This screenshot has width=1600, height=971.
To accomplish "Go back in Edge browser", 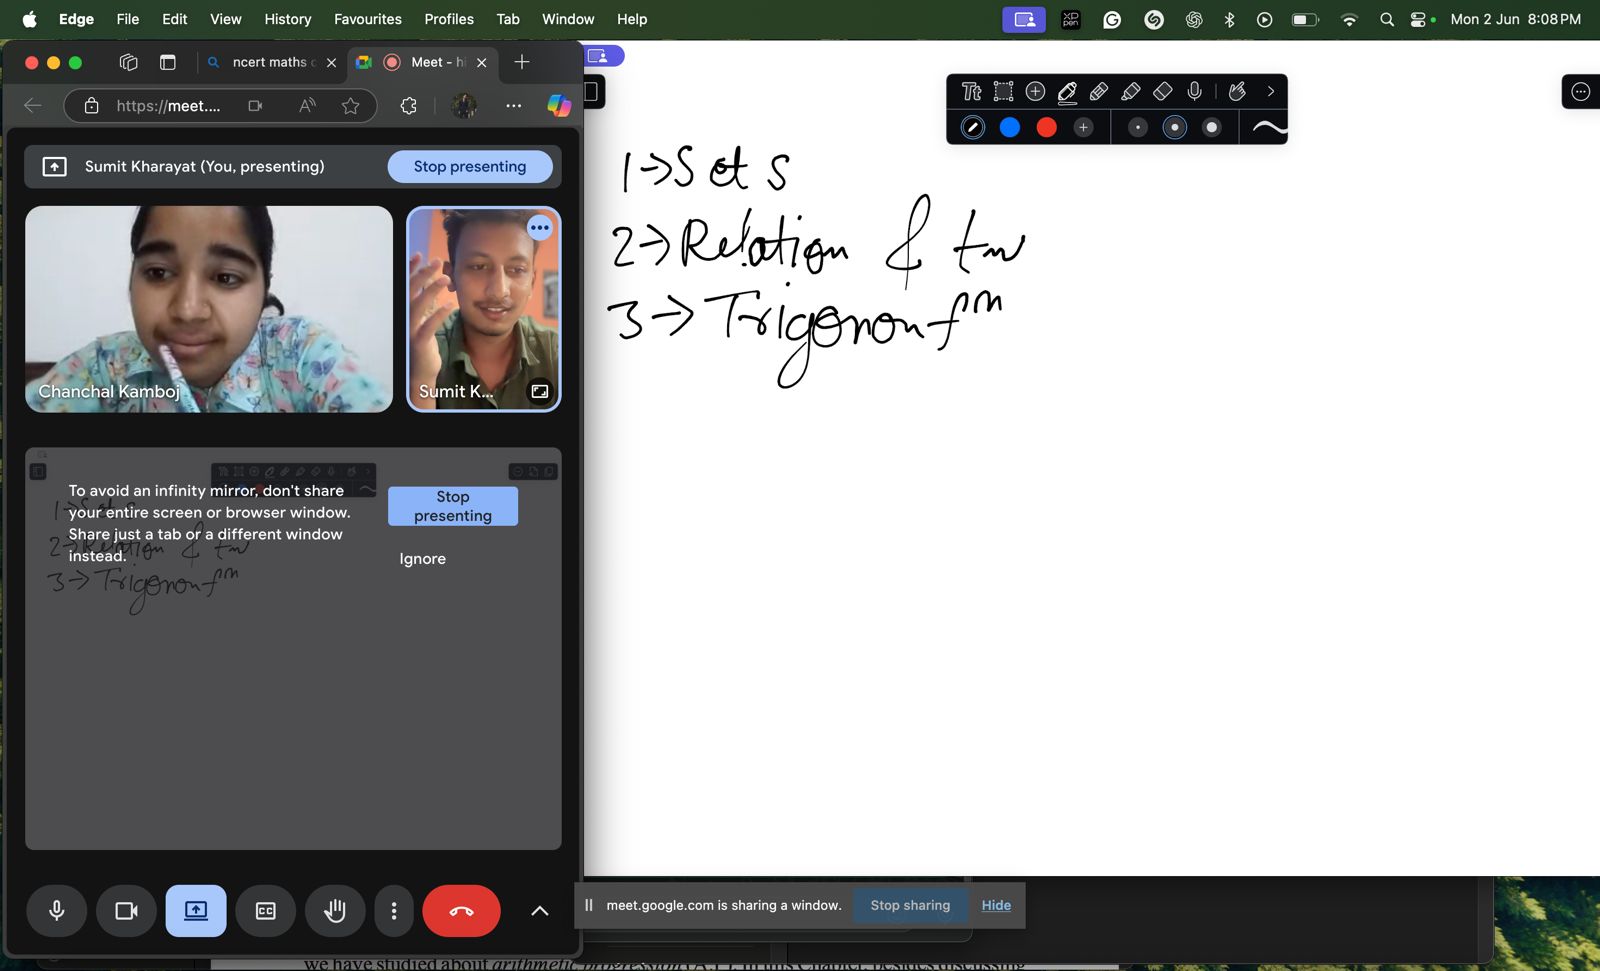I will point(32,106).
